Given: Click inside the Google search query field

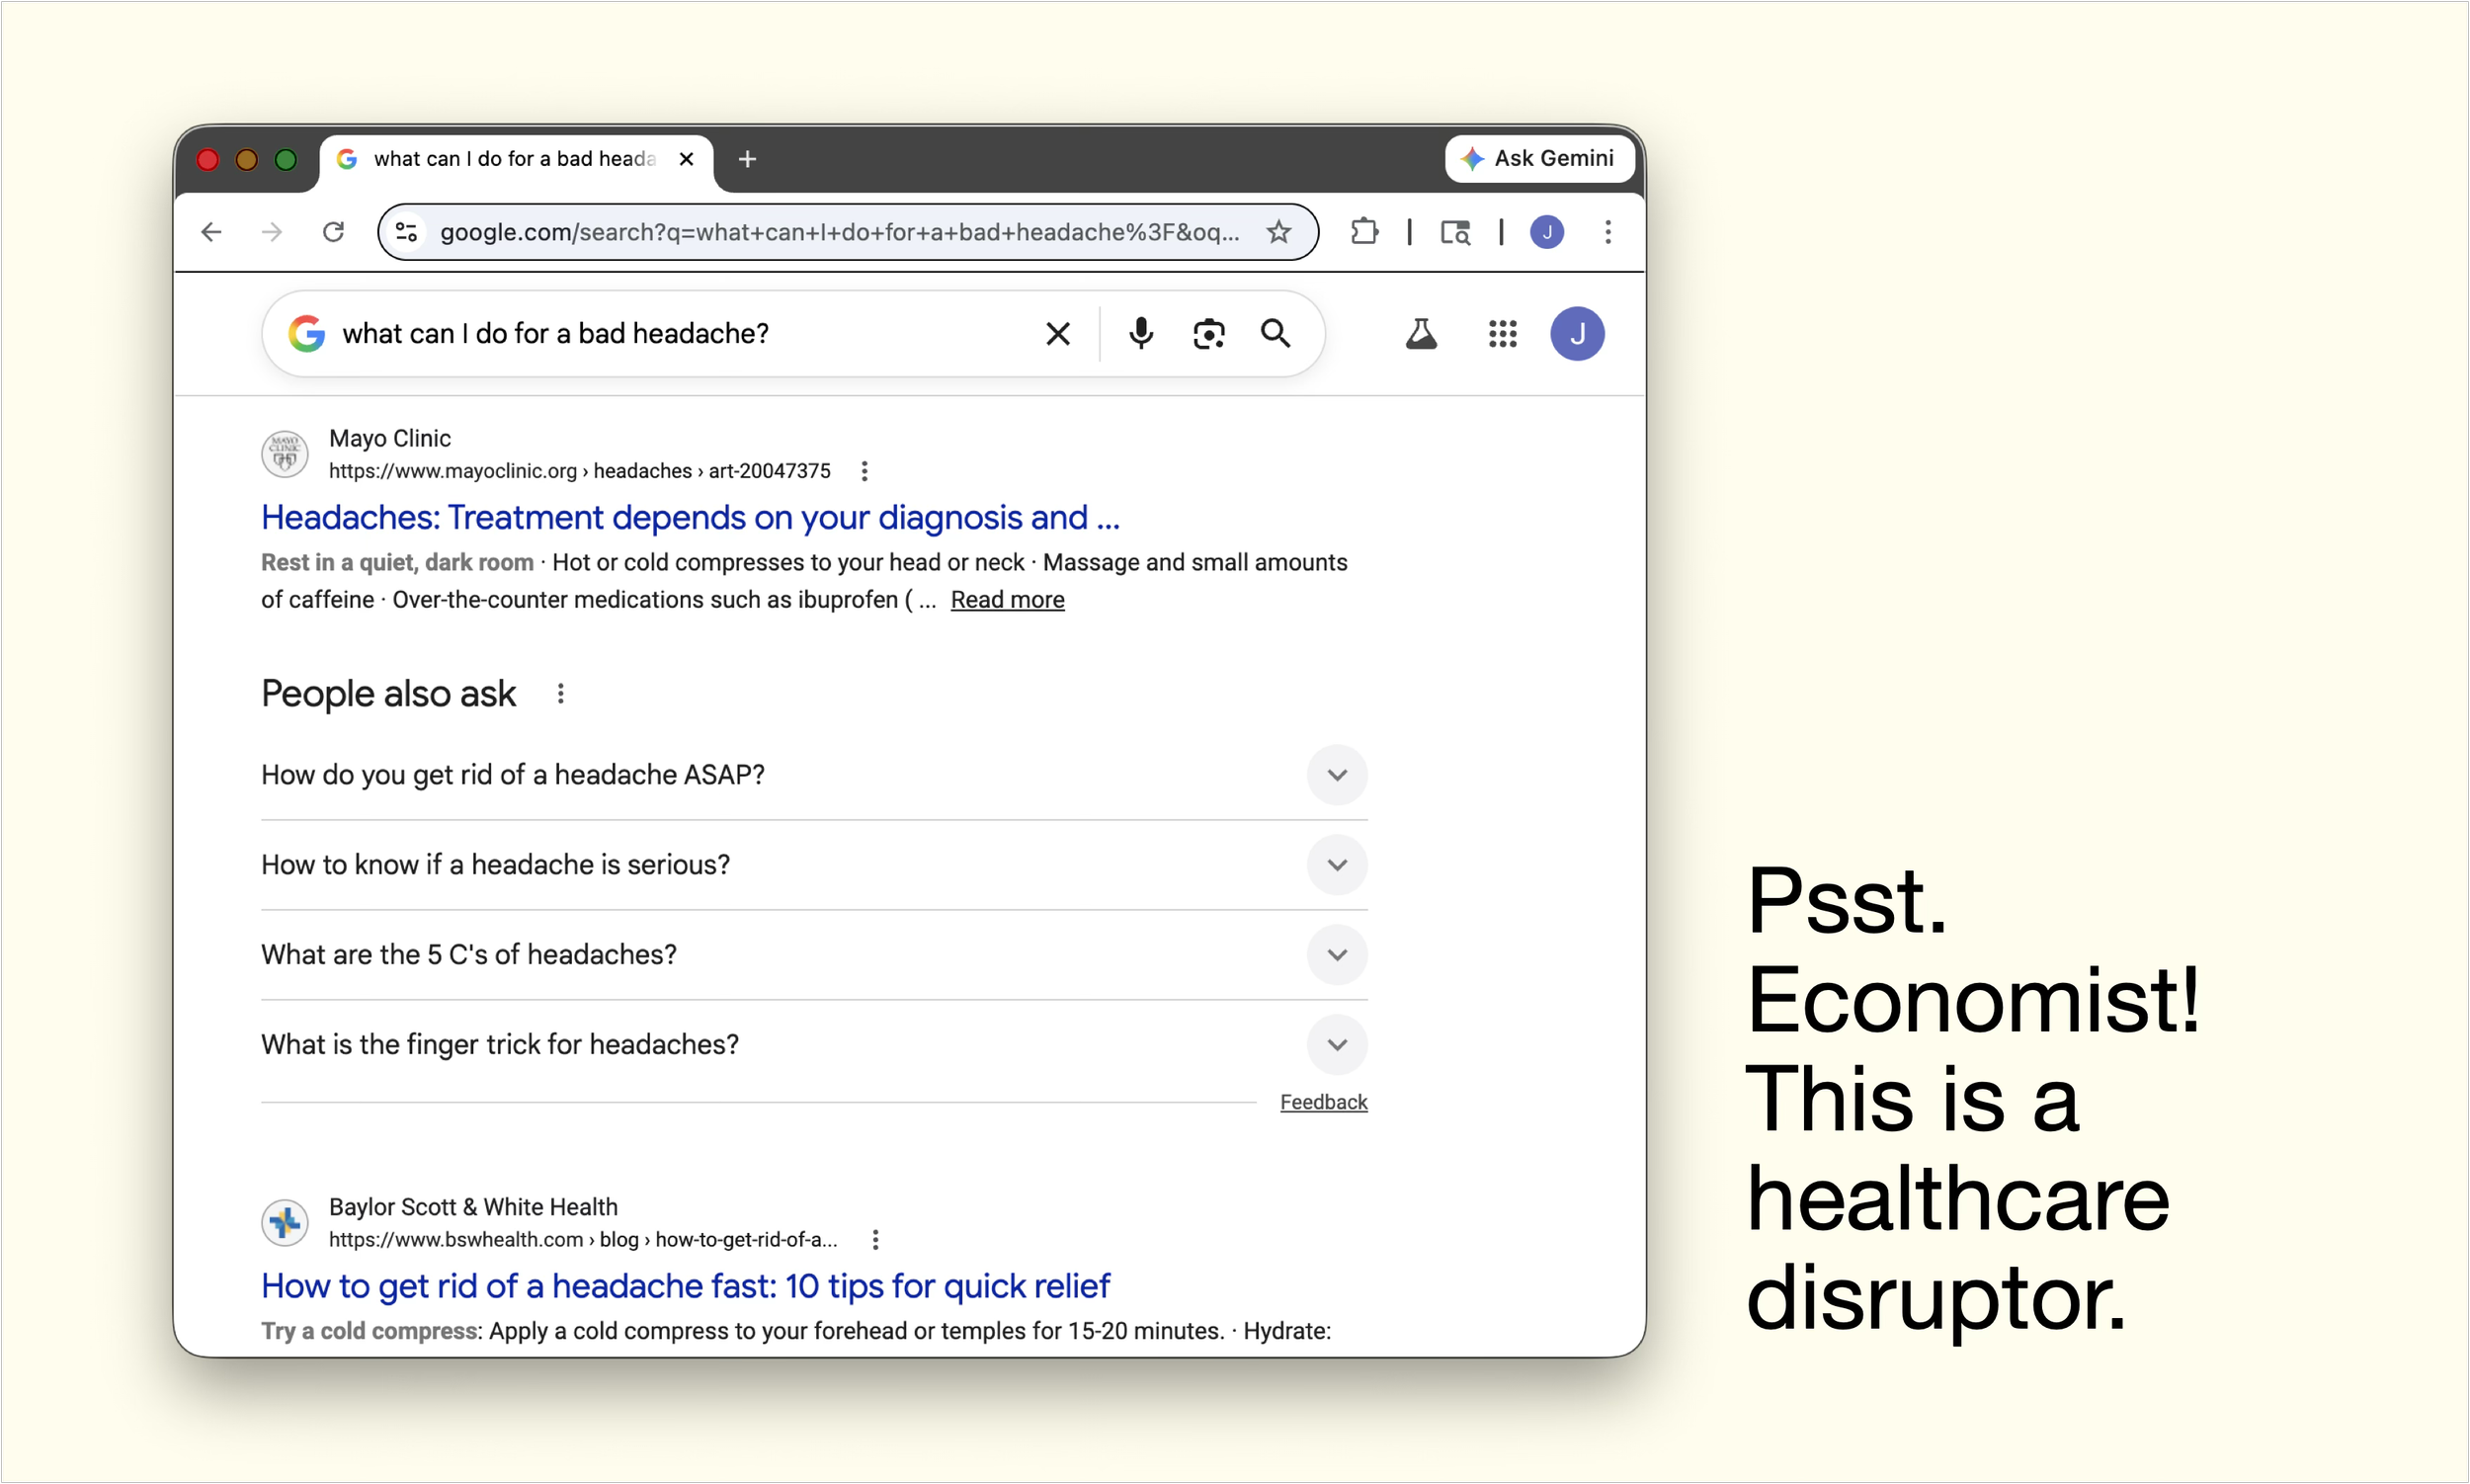Looking at the screenshot, I should (680, 333).
